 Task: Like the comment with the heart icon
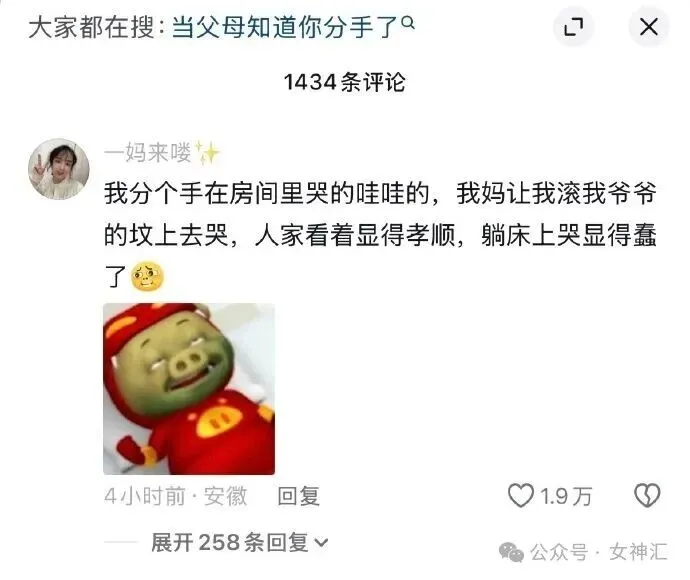521,496
